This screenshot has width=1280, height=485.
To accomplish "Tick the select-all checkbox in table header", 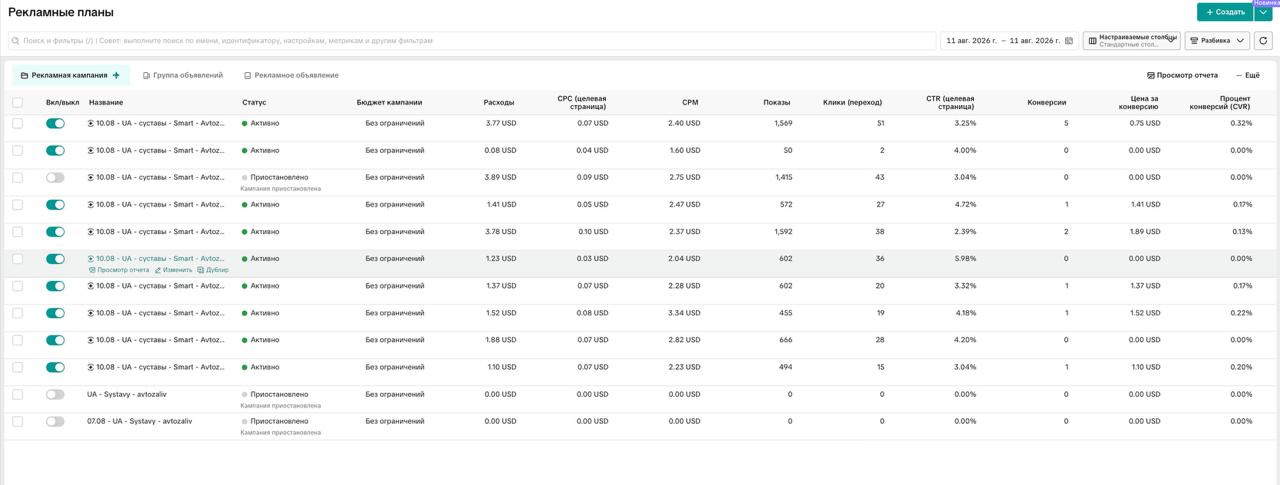I will click(17, 102).
